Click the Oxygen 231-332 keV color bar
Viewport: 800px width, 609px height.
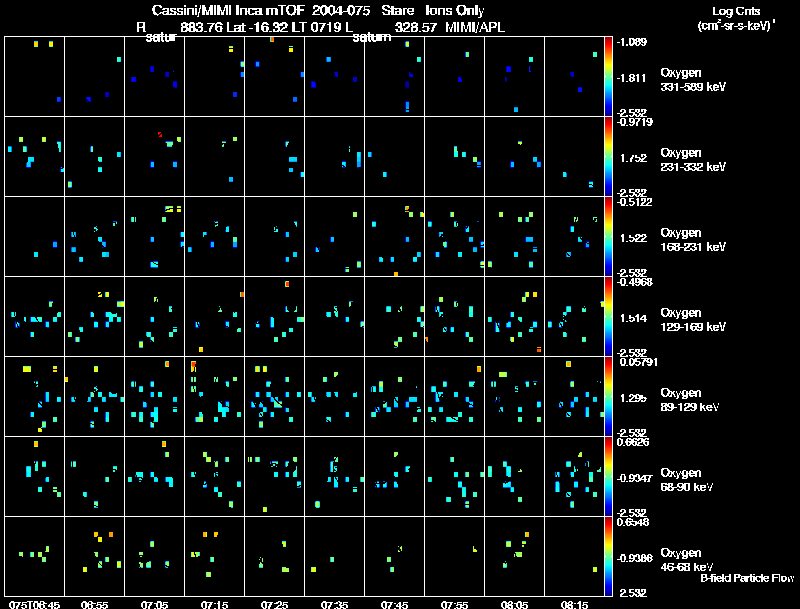[x=608, y=157]
